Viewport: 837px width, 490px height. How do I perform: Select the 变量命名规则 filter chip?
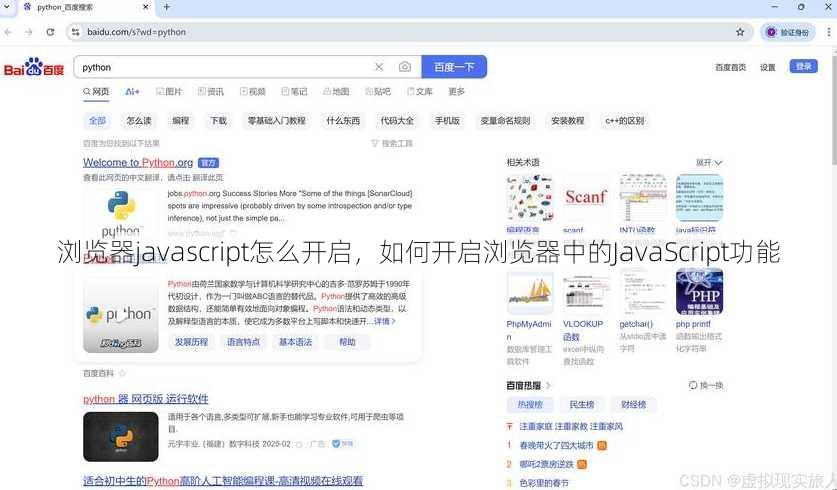(505, 121)
